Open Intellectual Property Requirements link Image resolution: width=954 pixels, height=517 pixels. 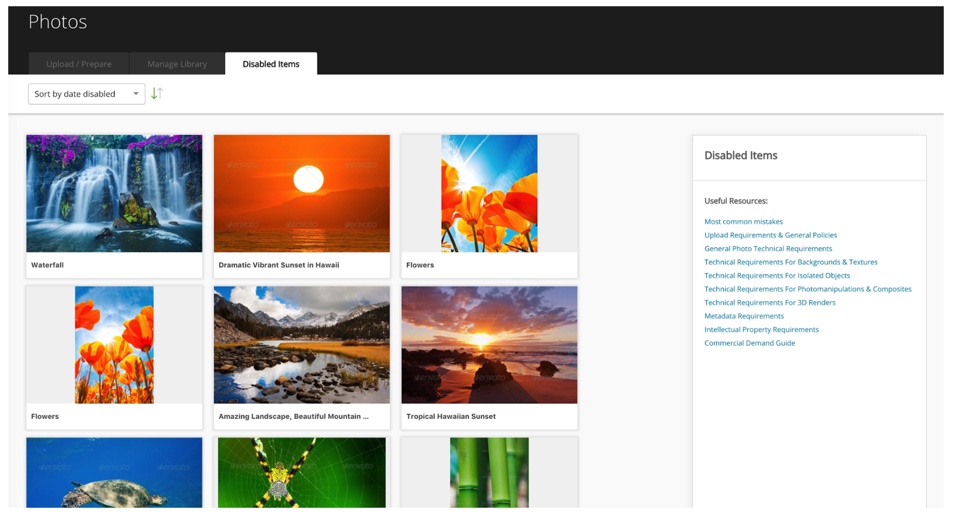[x=762, y=330]
